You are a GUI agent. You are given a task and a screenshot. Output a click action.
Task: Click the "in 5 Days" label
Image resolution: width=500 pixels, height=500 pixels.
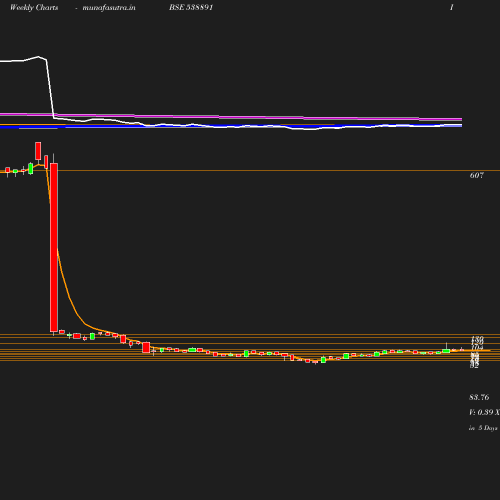[483, 428]
